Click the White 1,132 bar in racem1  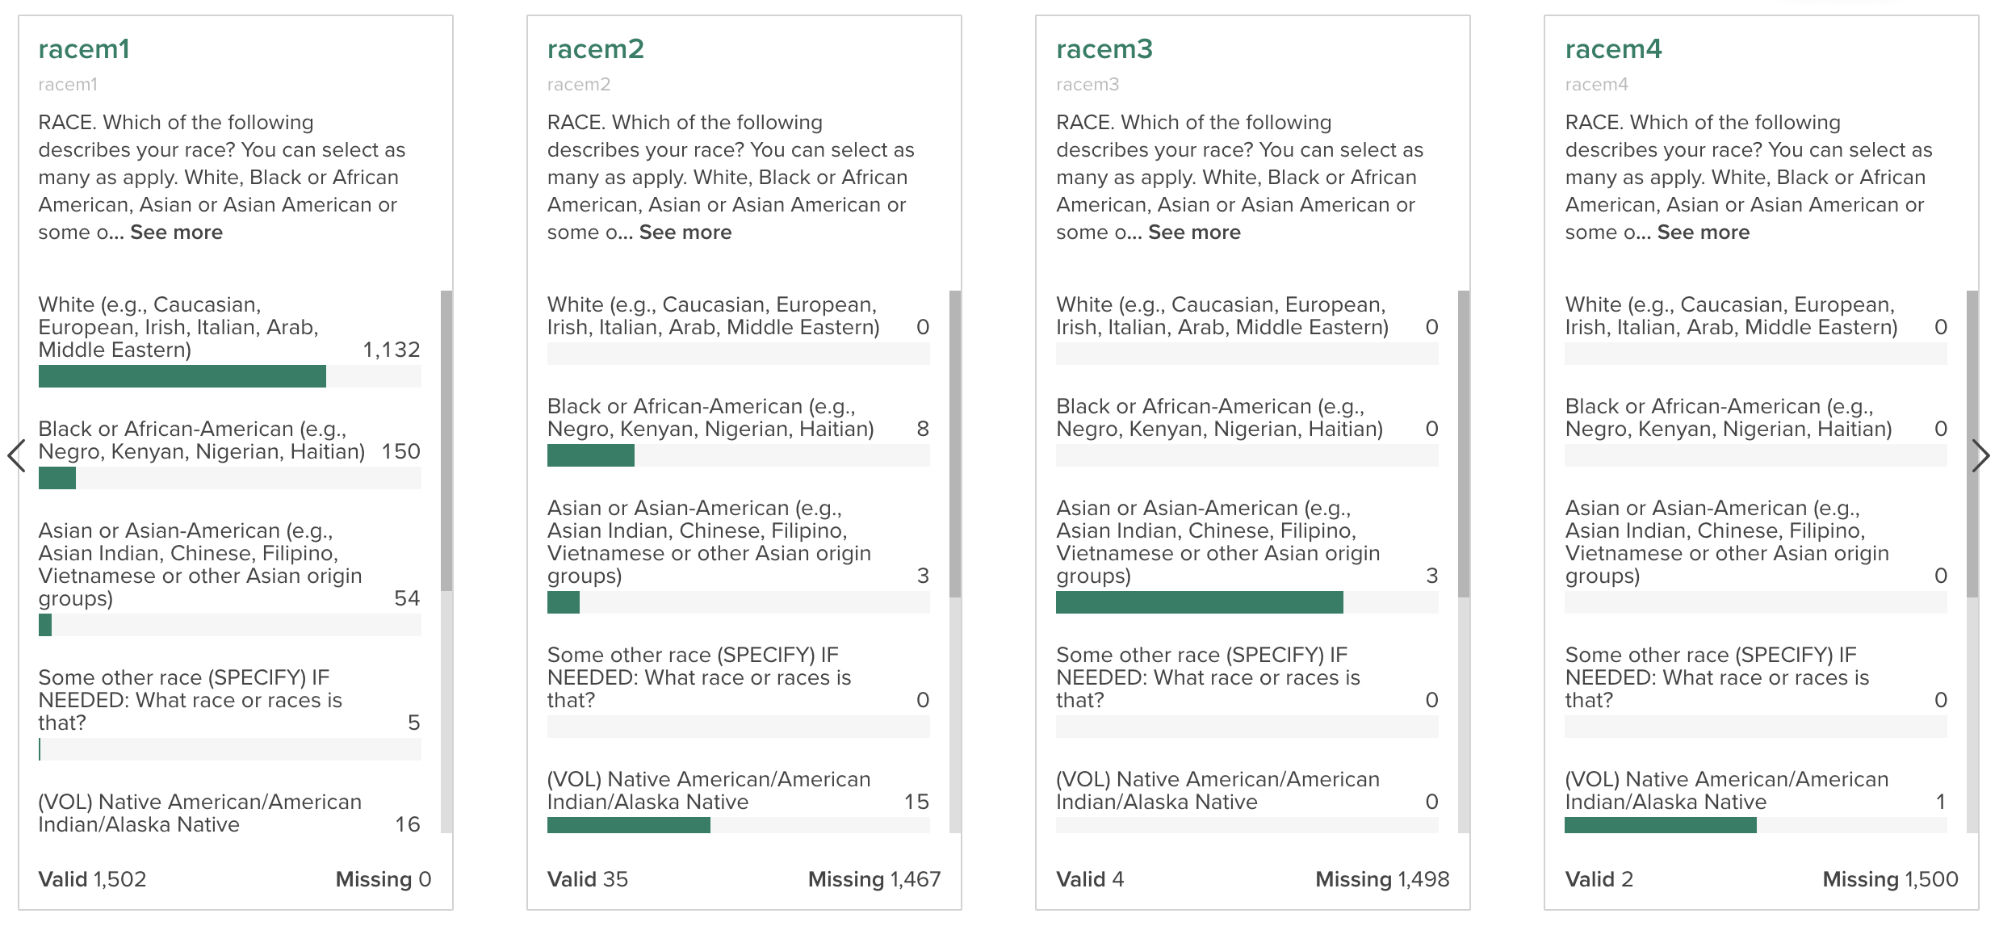click(x=182, y=376)
